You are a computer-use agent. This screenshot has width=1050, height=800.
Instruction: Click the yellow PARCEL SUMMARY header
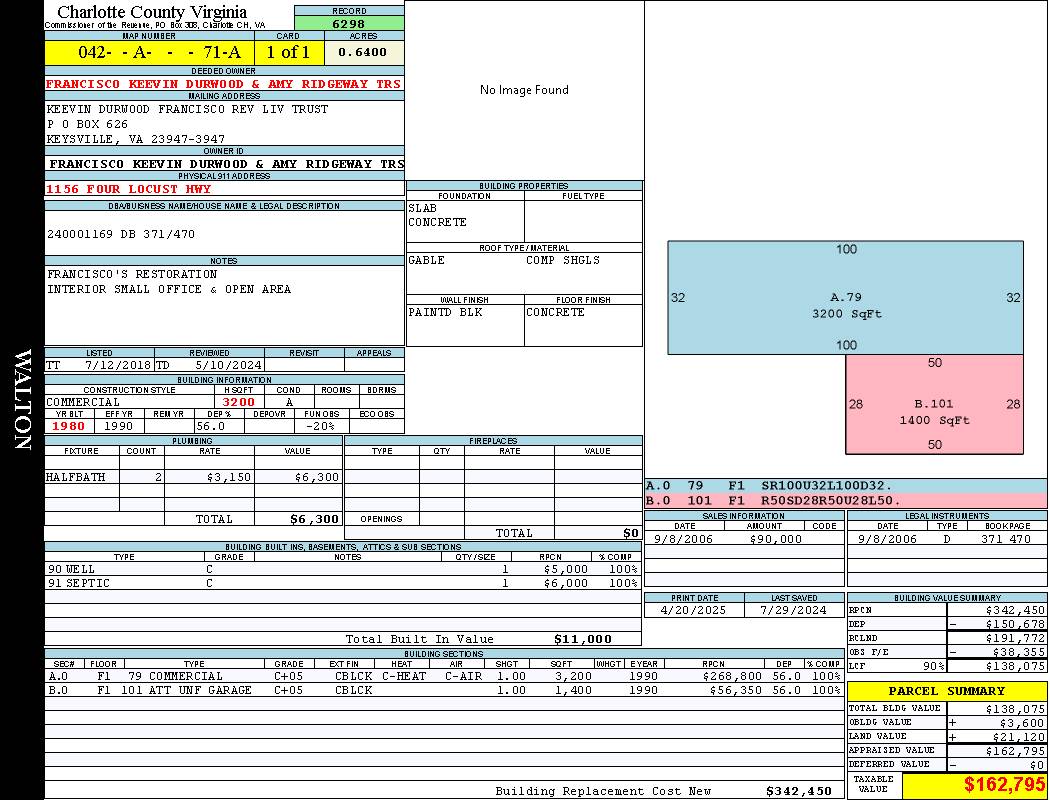[947, 691]
